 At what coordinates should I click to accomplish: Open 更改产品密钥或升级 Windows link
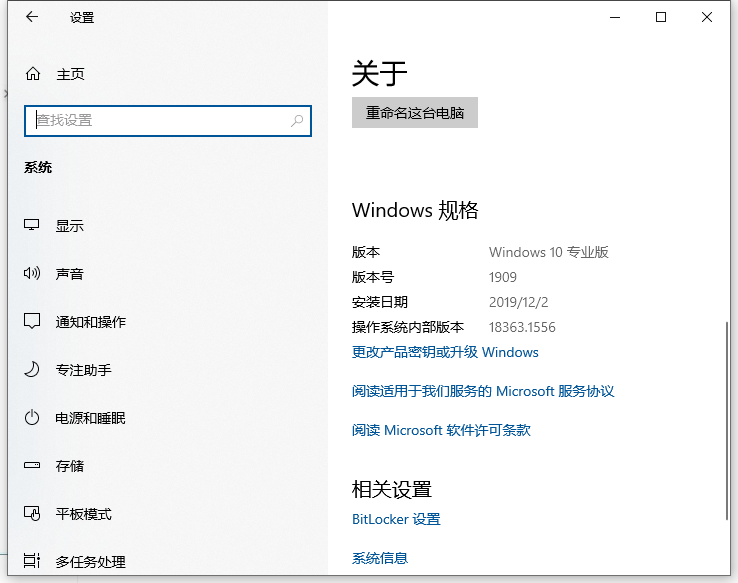[x=445, y=352]
